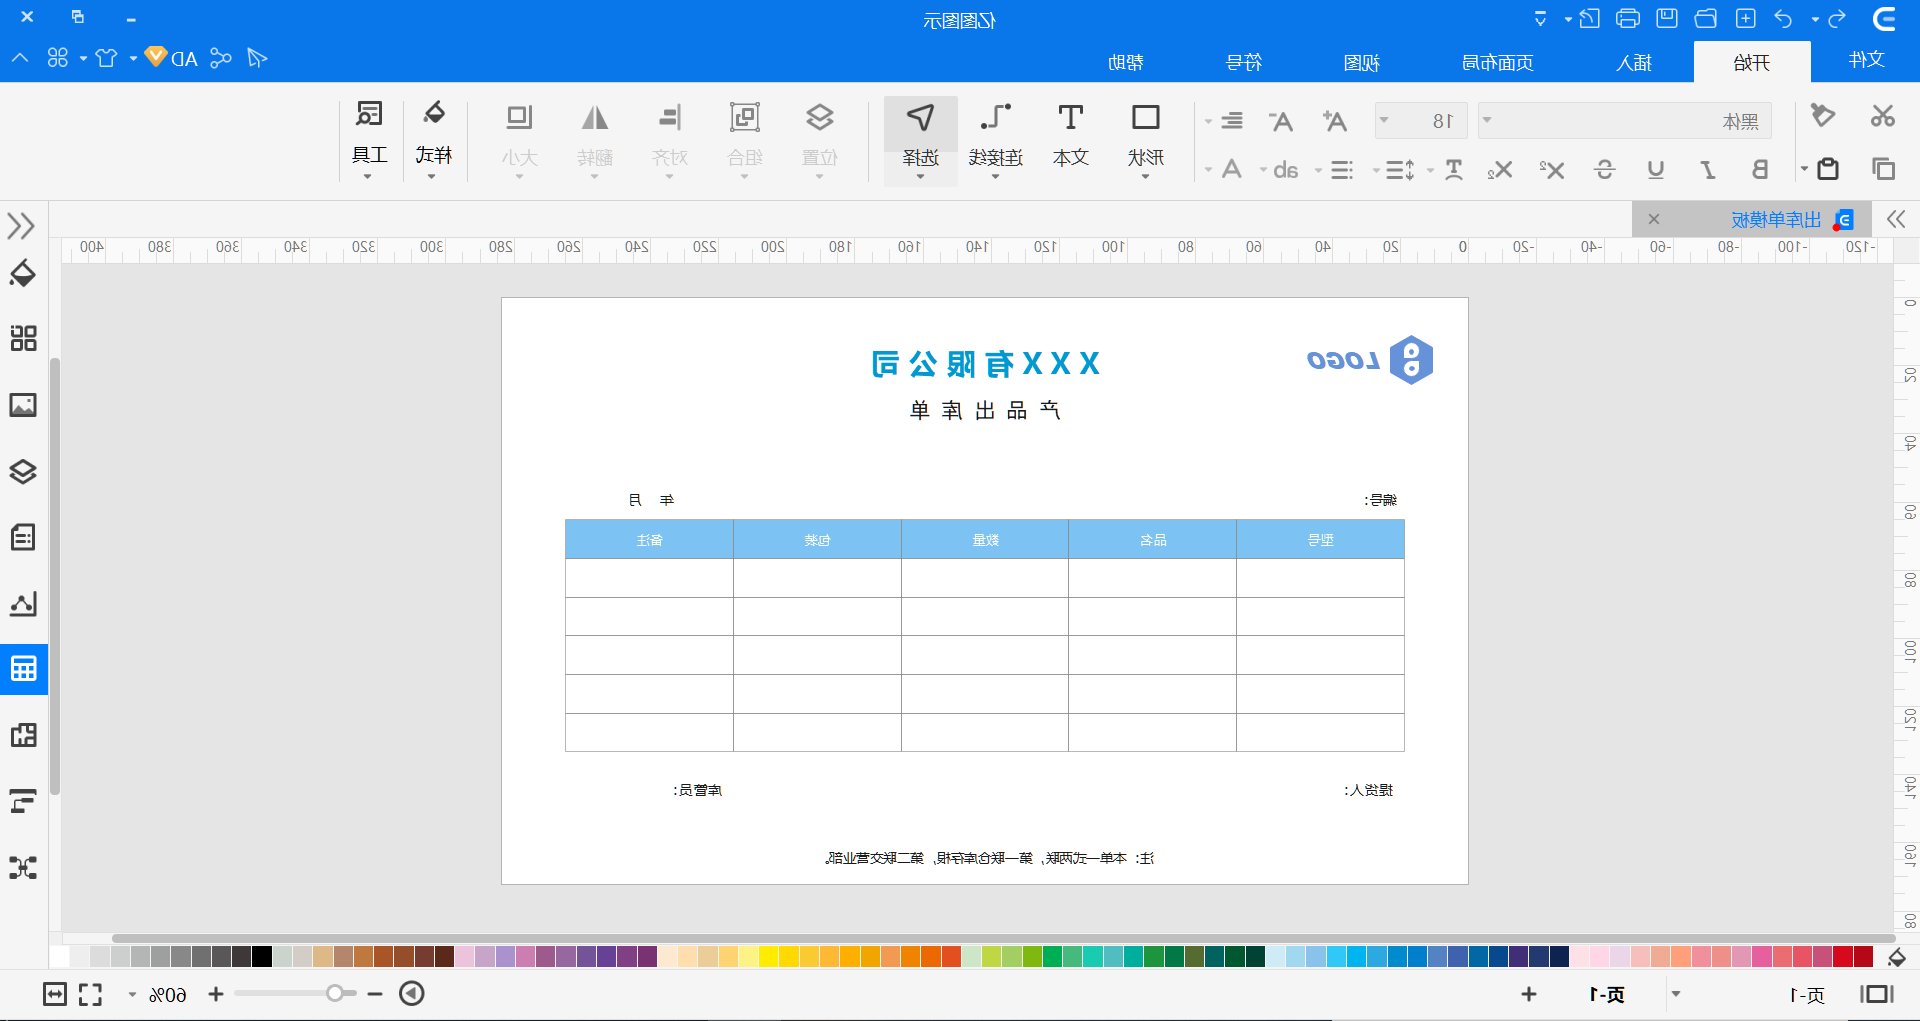This screenshot has width=1920, height=1021.
Task: Click the paper-plane send icon
Action: click(x=257, y=58)
